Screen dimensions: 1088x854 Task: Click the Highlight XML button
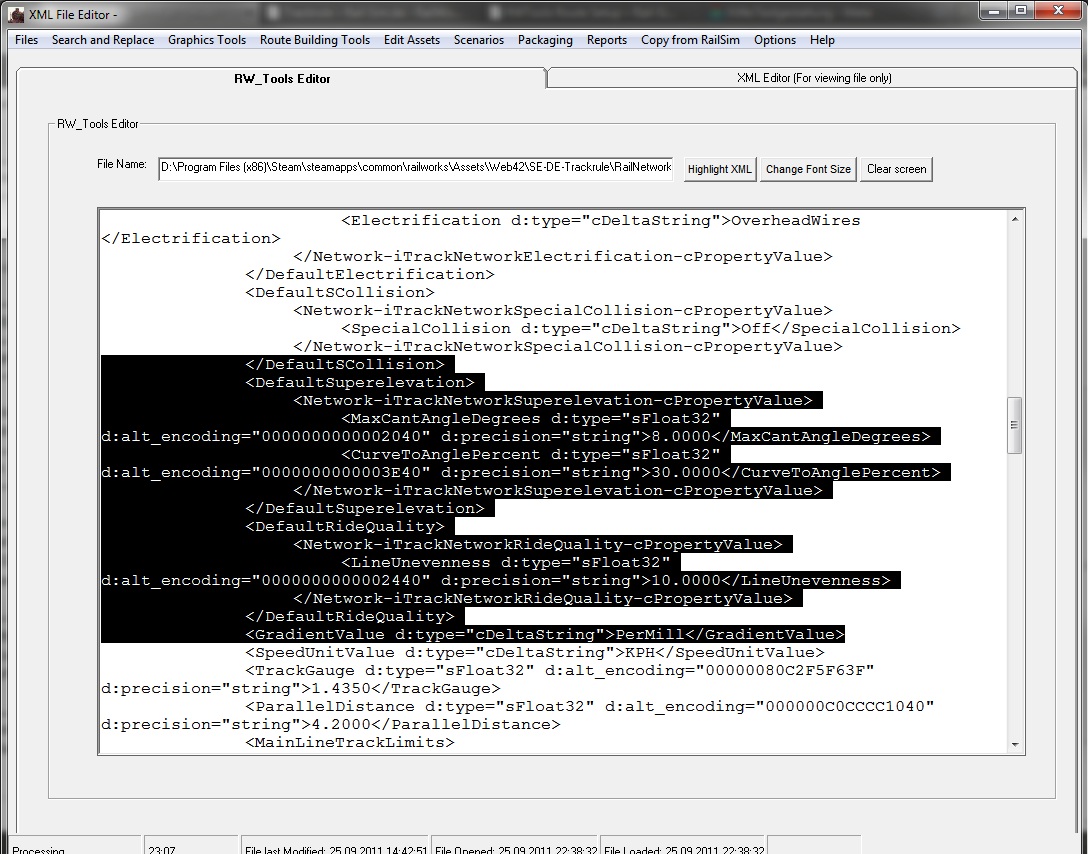(x=720, y=169)
